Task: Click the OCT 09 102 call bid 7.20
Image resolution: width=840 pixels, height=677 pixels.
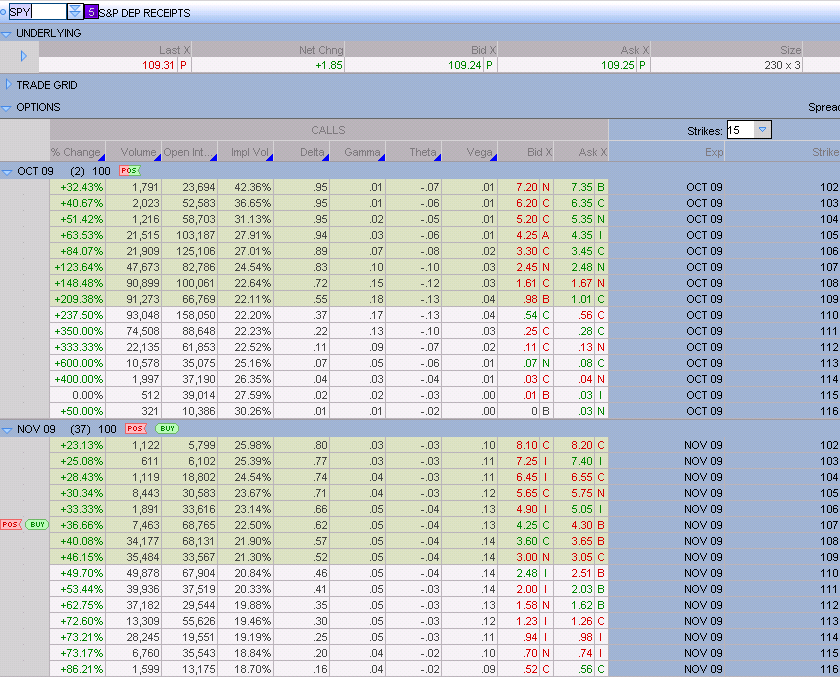Action: [527, 187]
